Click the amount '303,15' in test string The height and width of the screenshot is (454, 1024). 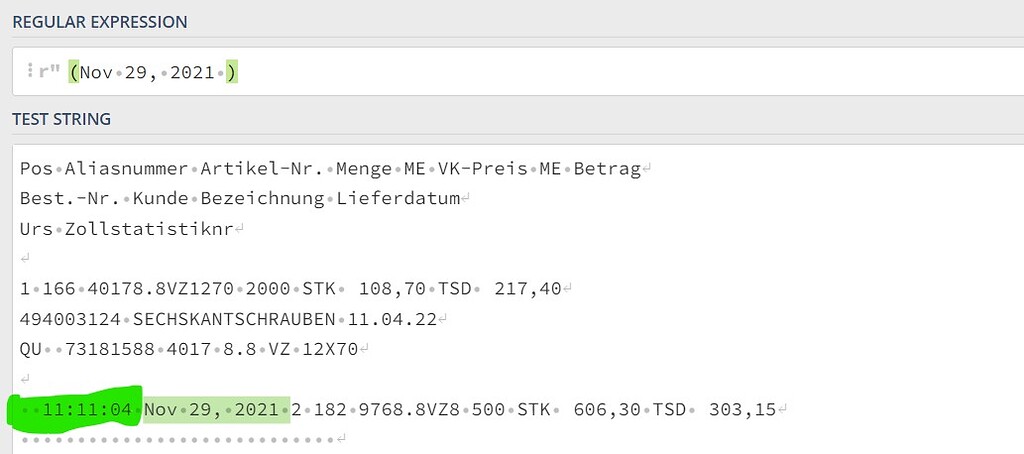click(742, 410)
